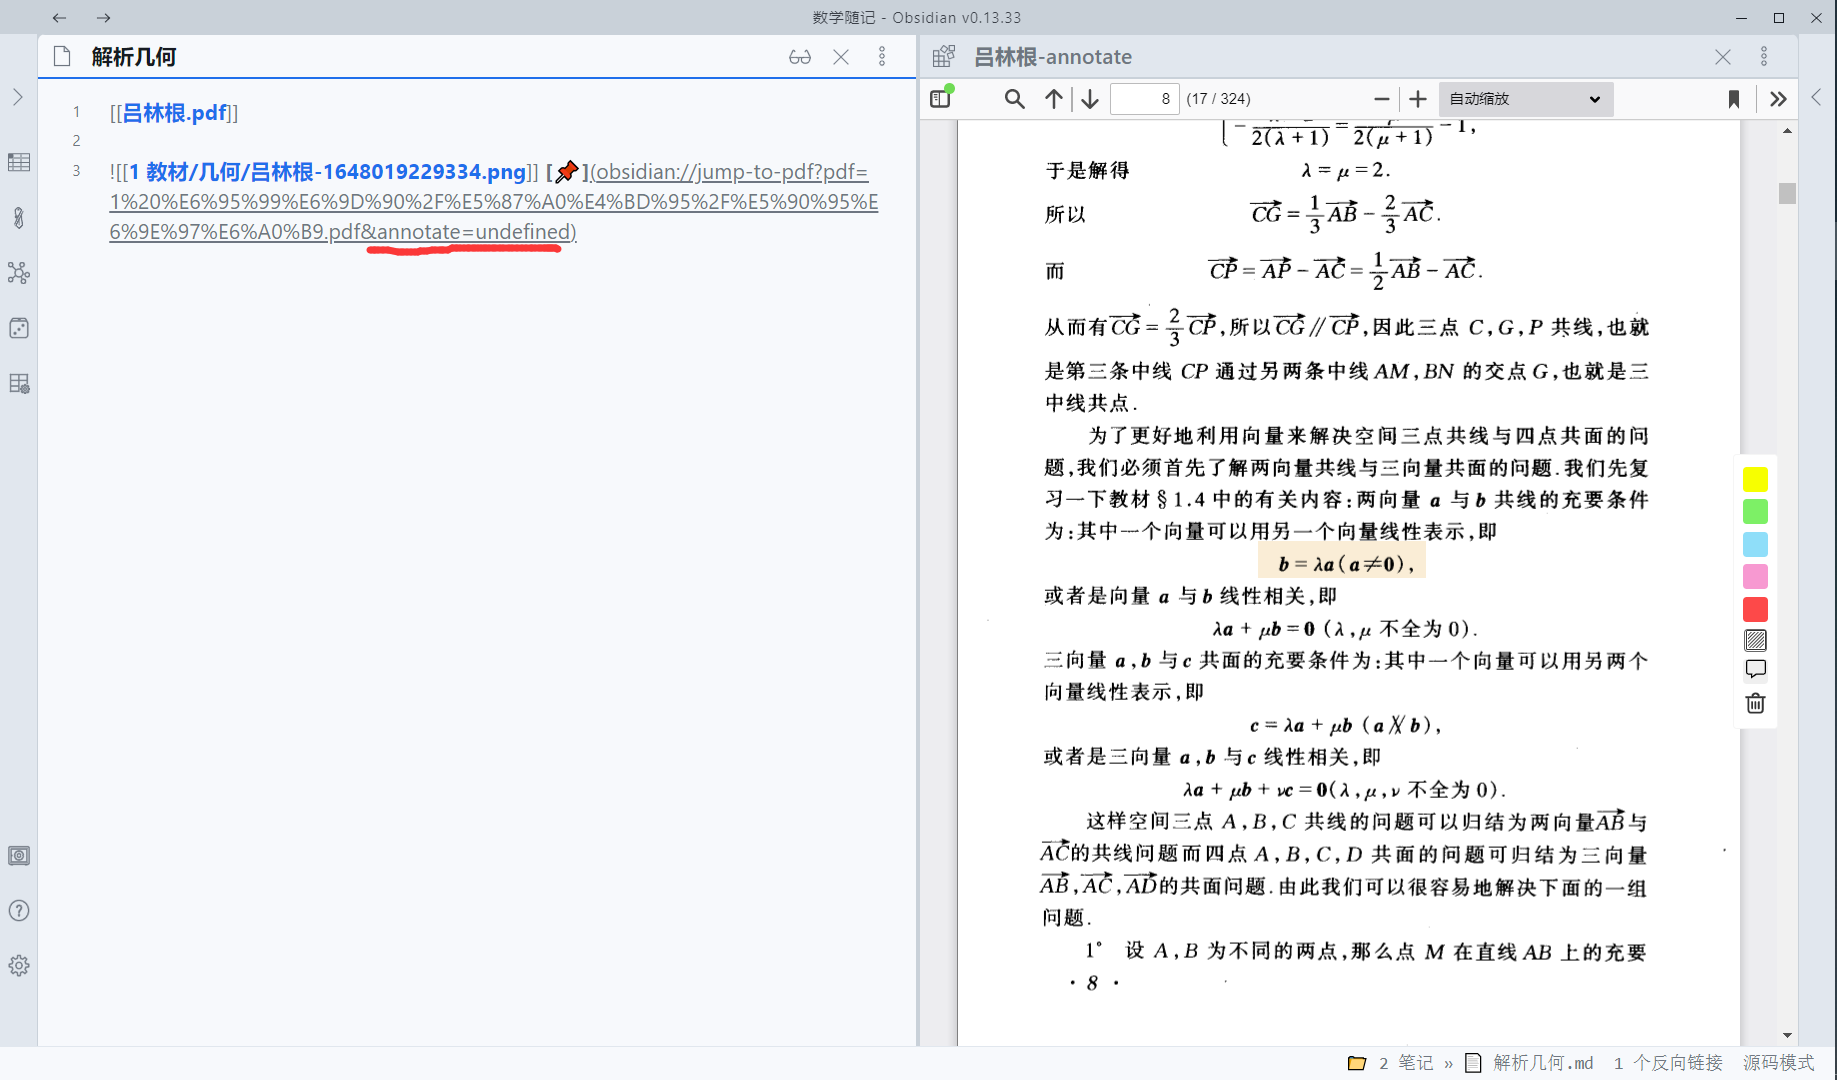The height and width of the screenshot is (1080, 1837).
Task: Click line number 3 in editor gutter
Action: click(76, 171)
